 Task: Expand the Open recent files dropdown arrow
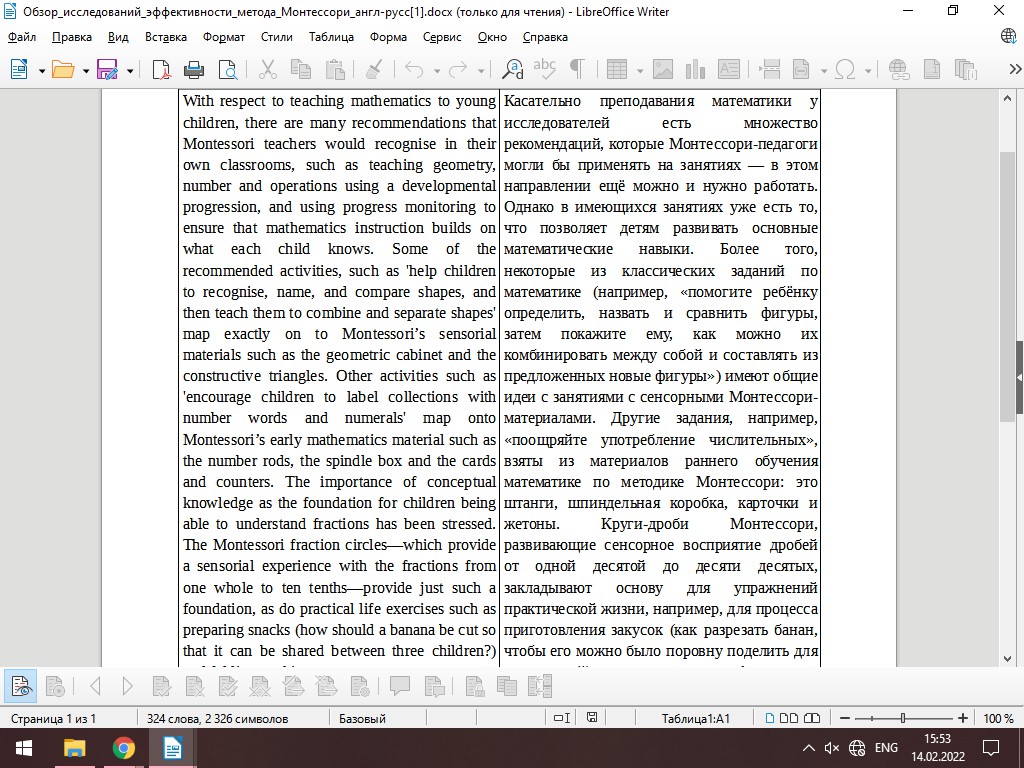click(x=85, y=70)
